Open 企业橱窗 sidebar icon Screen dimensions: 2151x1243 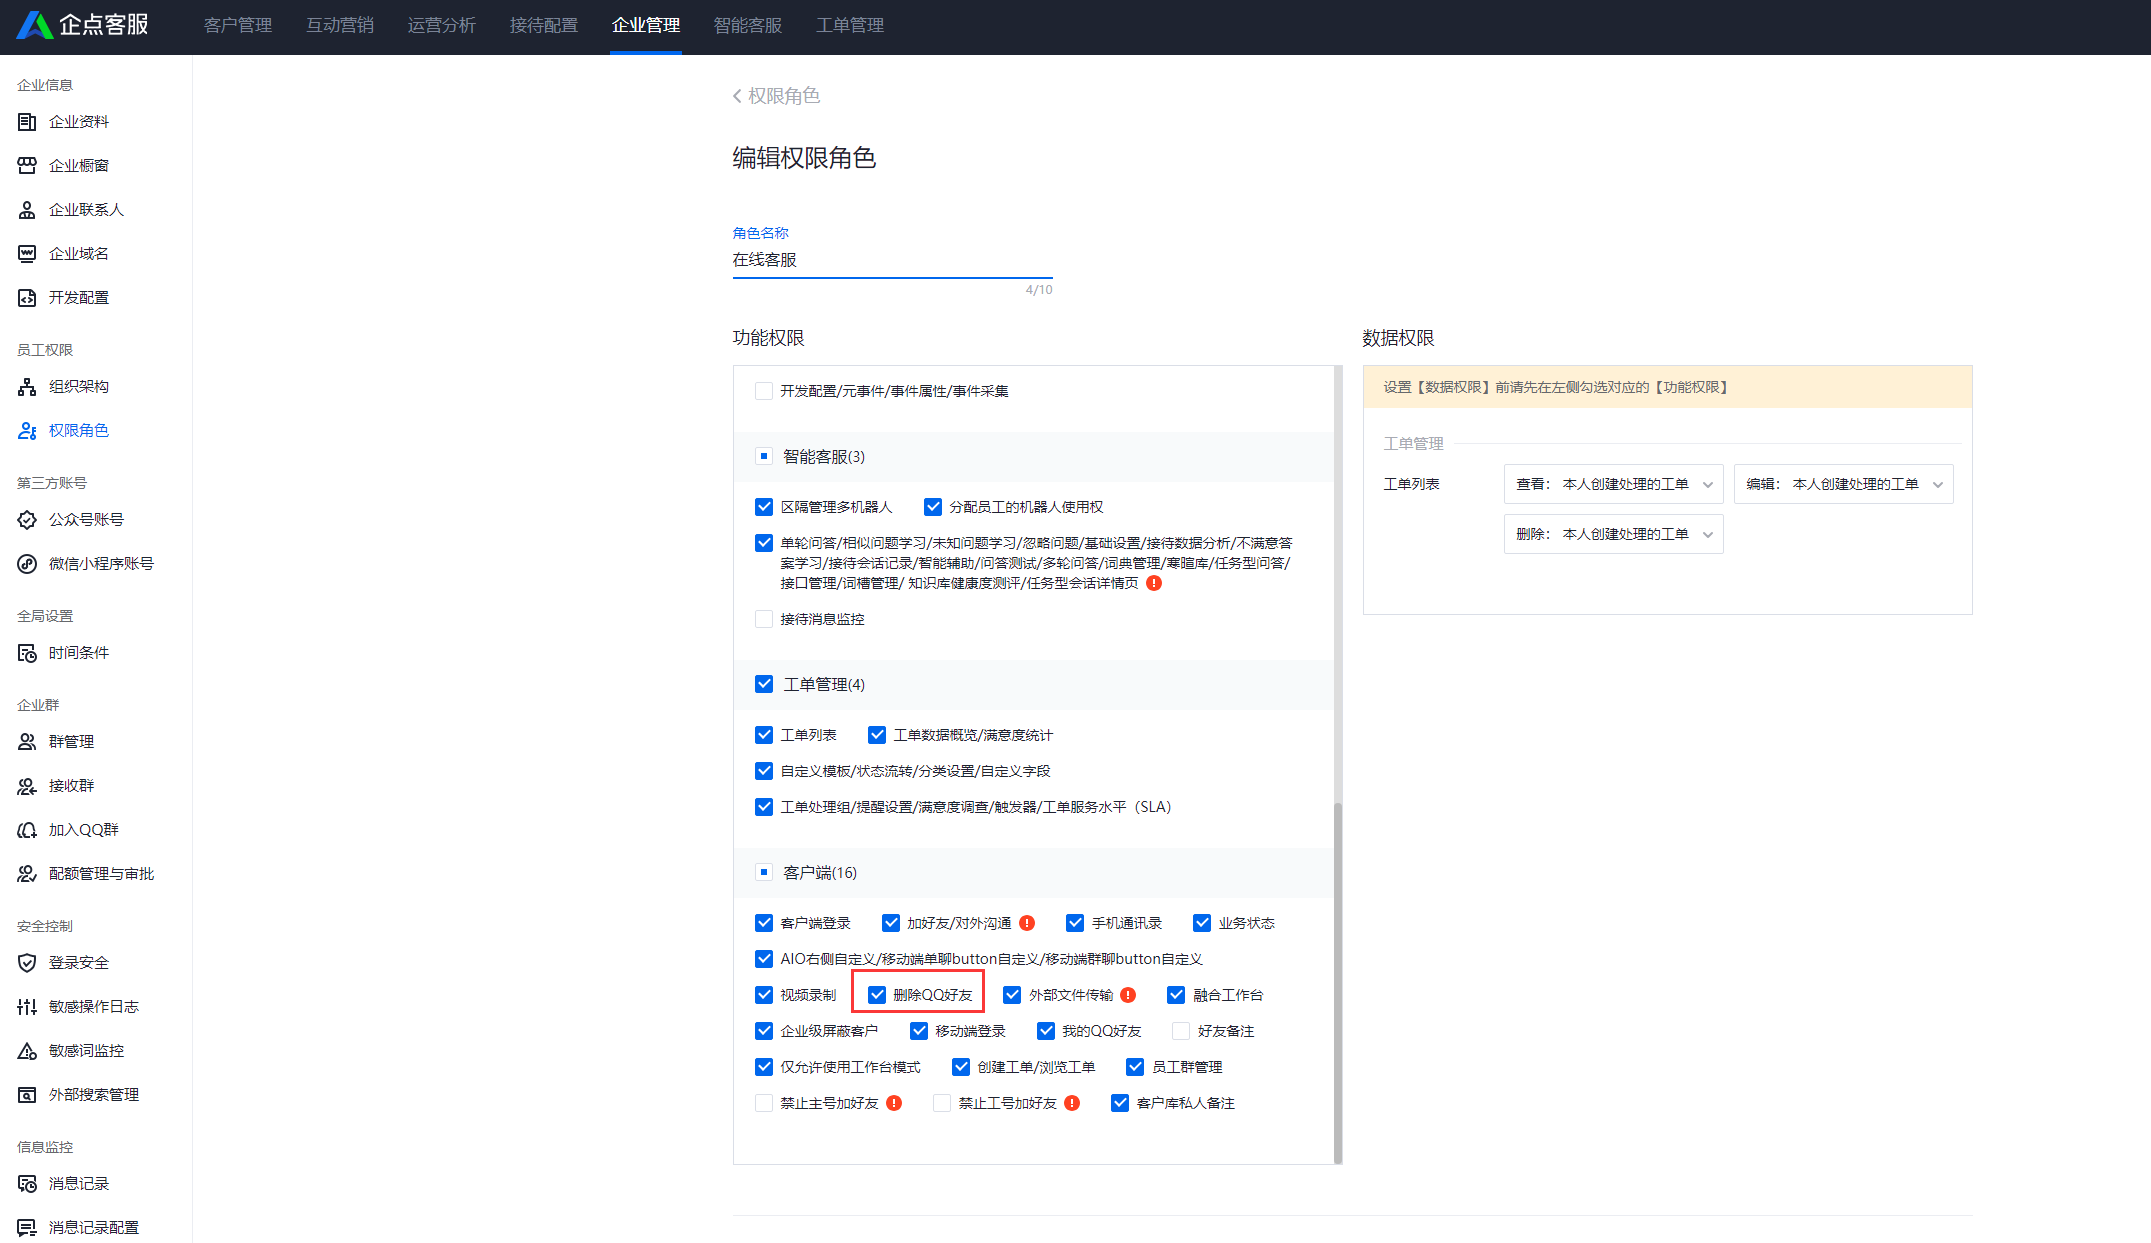[x=27, y=166]
